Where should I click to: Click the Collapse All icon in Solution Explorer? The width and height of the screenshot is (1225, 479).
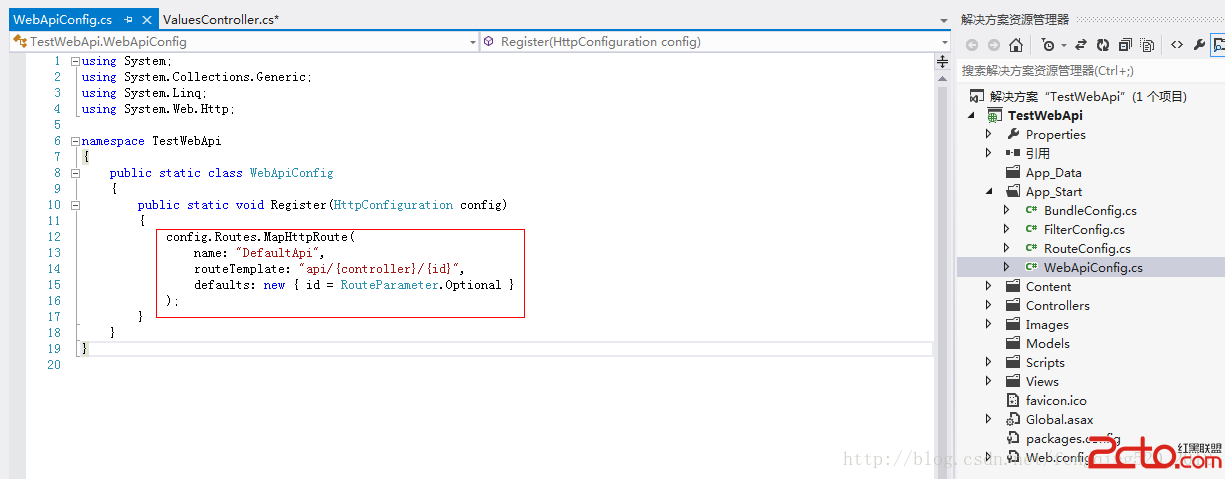point(1125,45)
